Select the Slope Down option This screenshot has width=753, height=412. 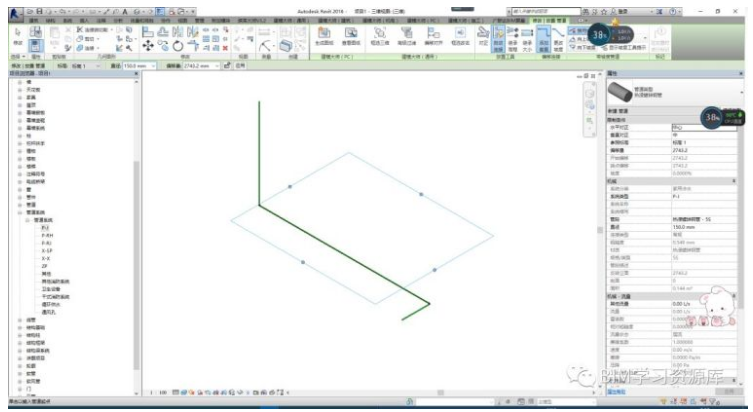pos(581,48)
